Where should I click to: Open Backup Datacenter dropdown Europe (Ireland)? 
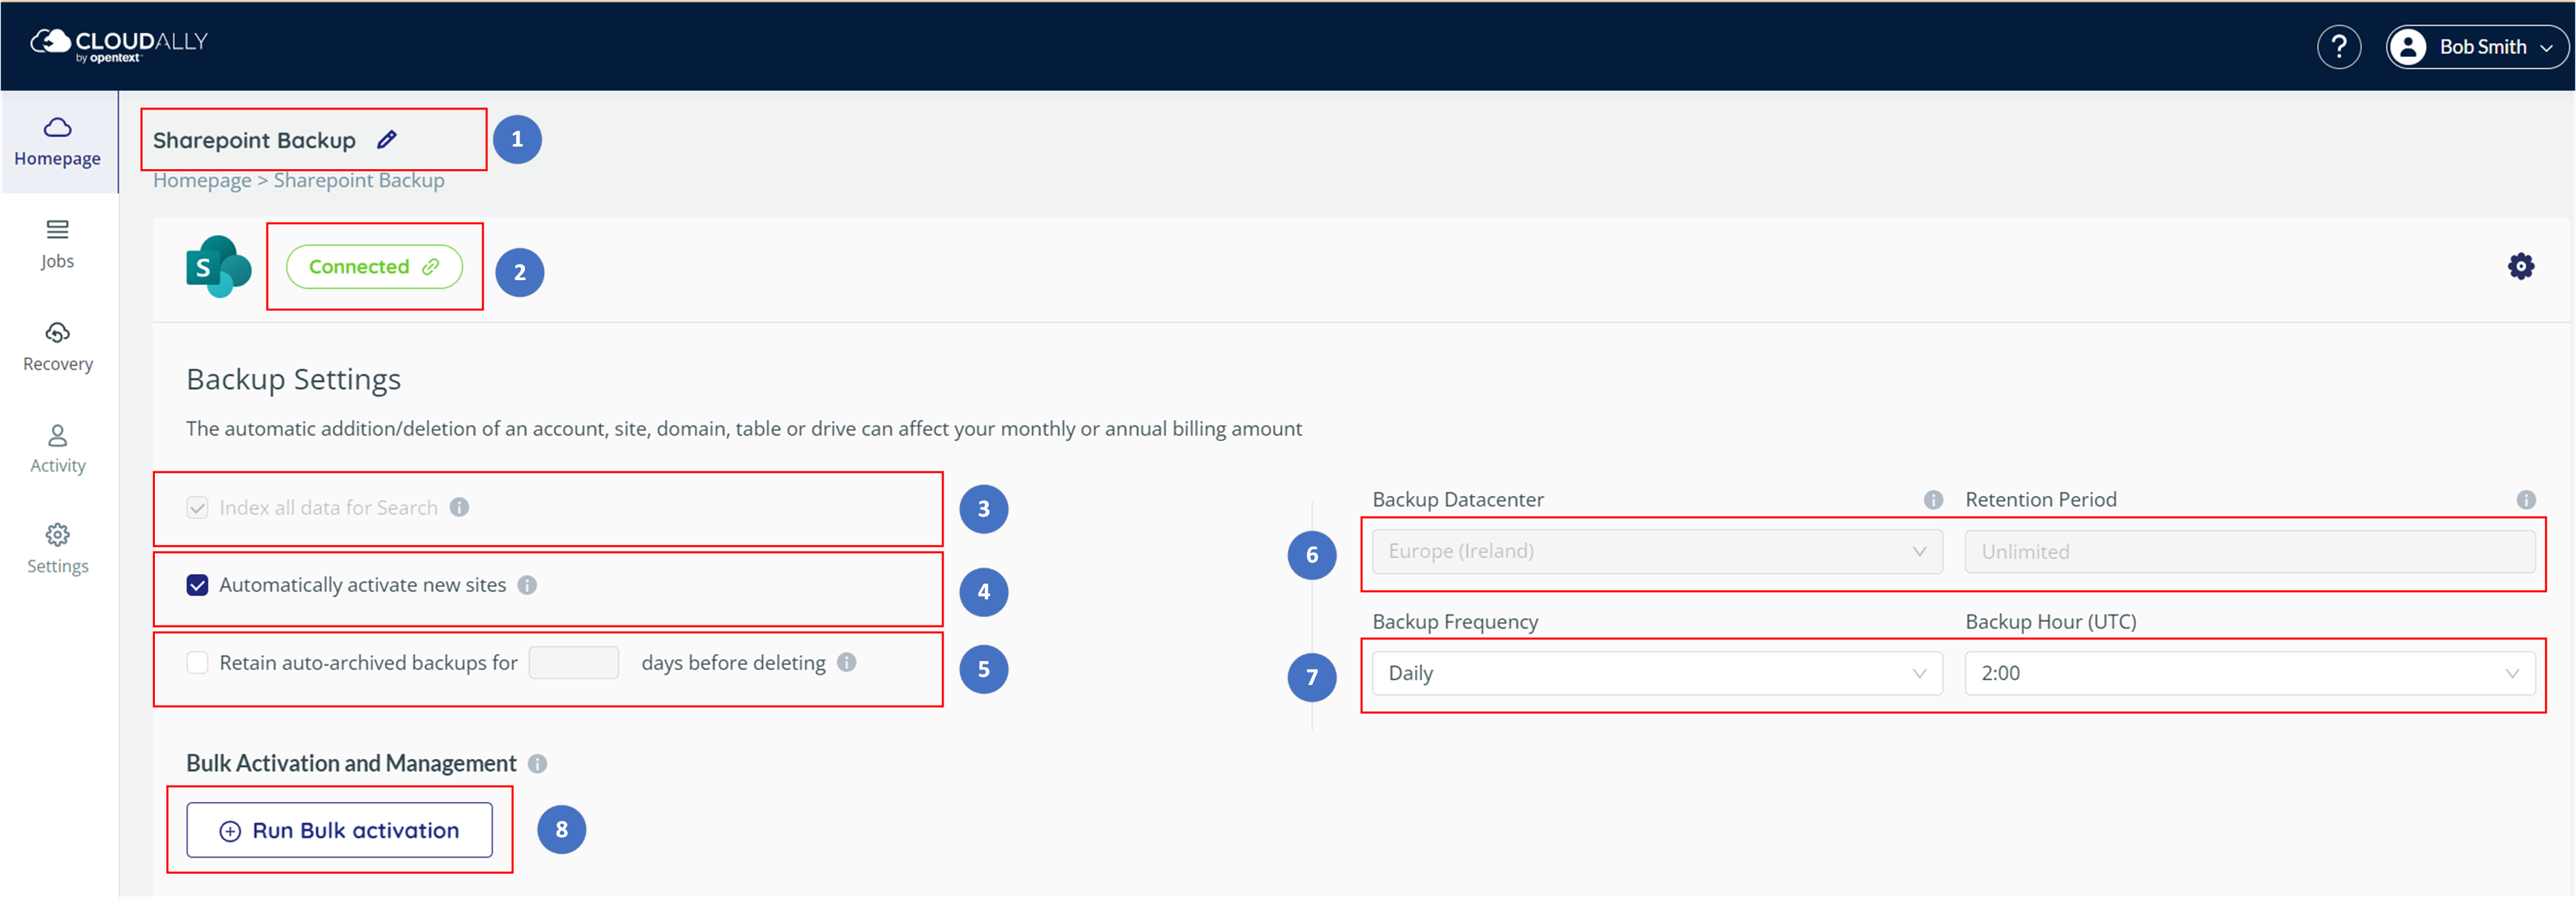coord(1657,551)
